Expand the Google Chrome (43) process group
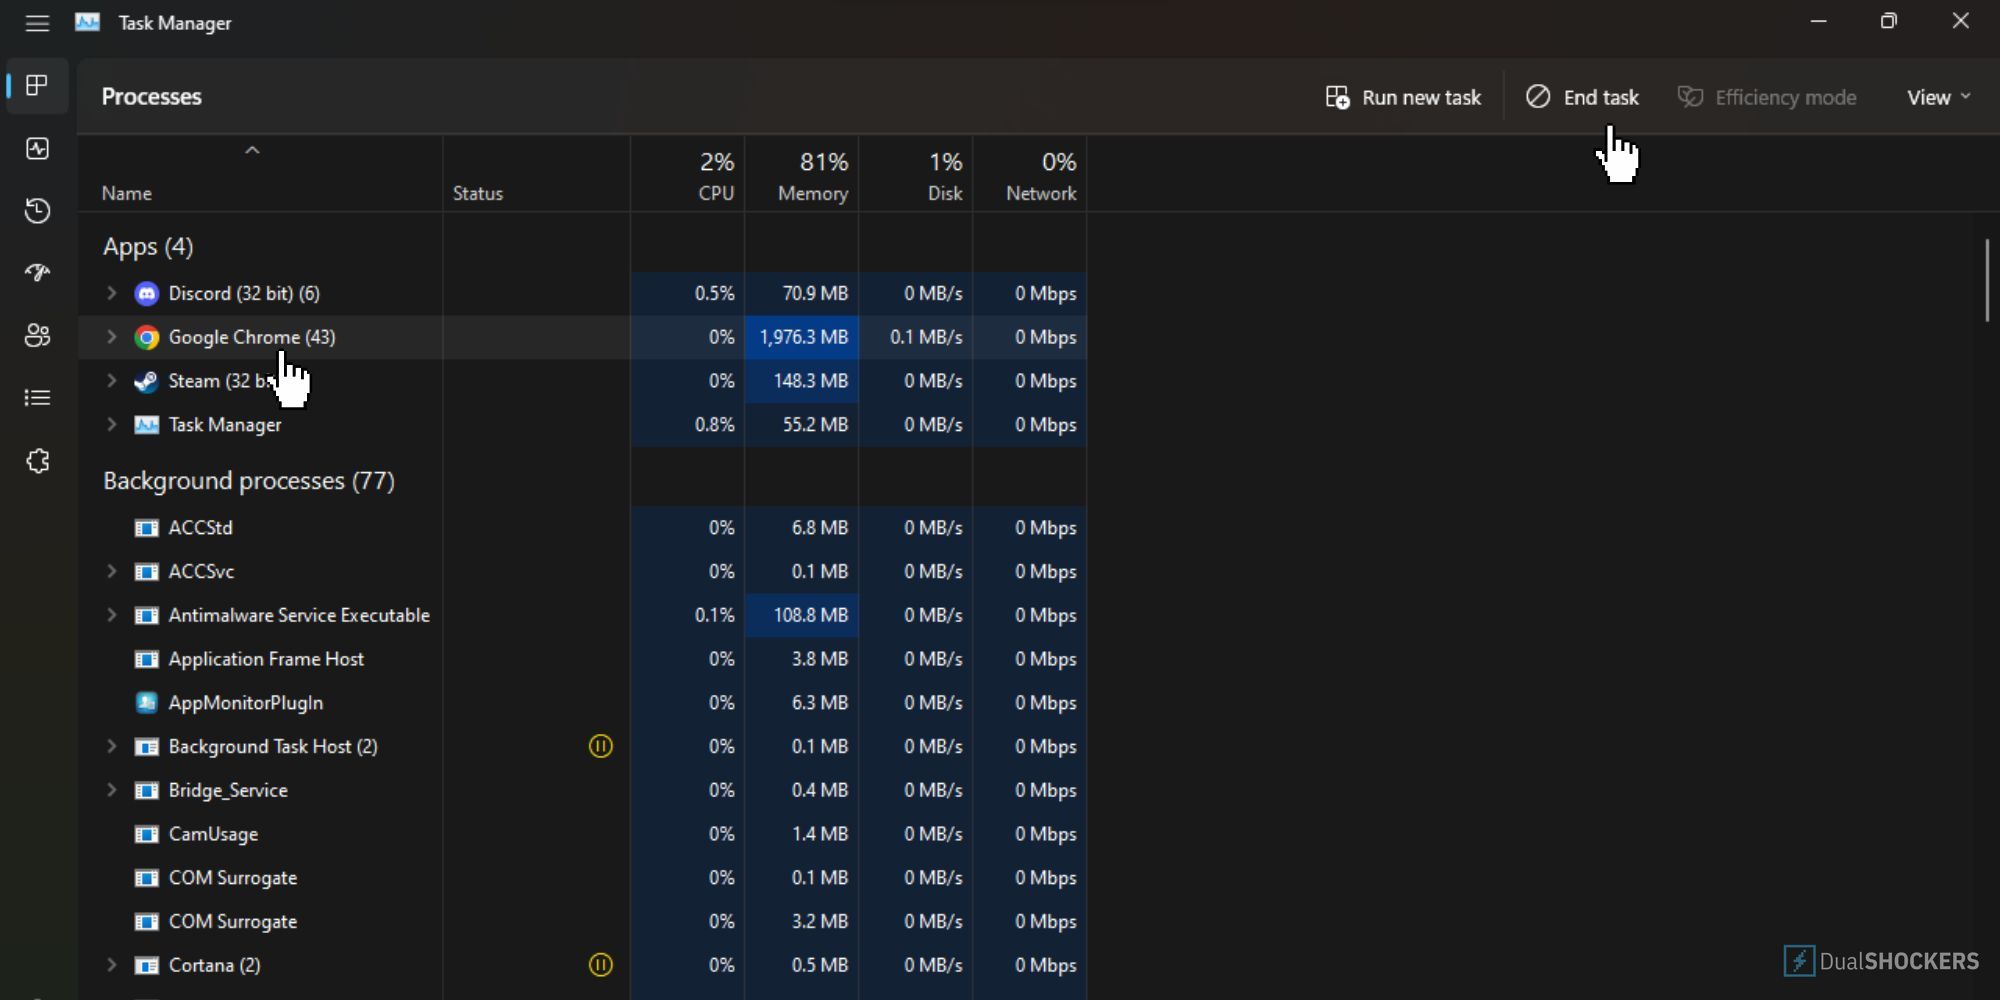The image size is (2000, 1000). (x=112, y=337)
